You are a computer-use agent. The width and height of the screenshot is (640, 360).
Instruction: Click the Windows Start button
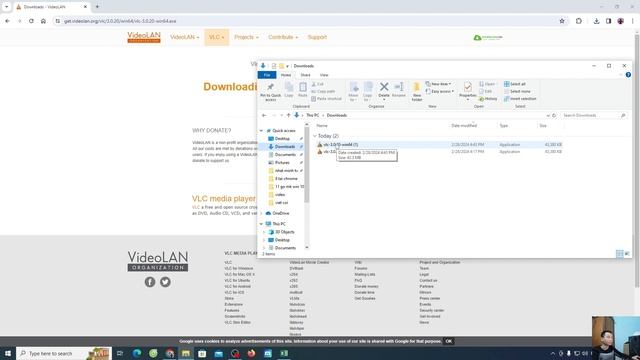pos(8,353)
